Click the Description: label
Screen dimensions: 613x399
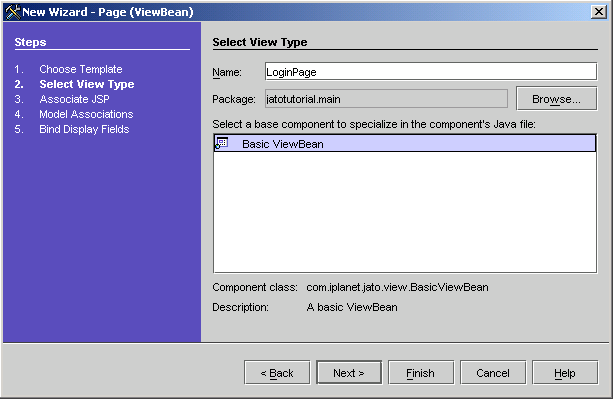(240, 307)
